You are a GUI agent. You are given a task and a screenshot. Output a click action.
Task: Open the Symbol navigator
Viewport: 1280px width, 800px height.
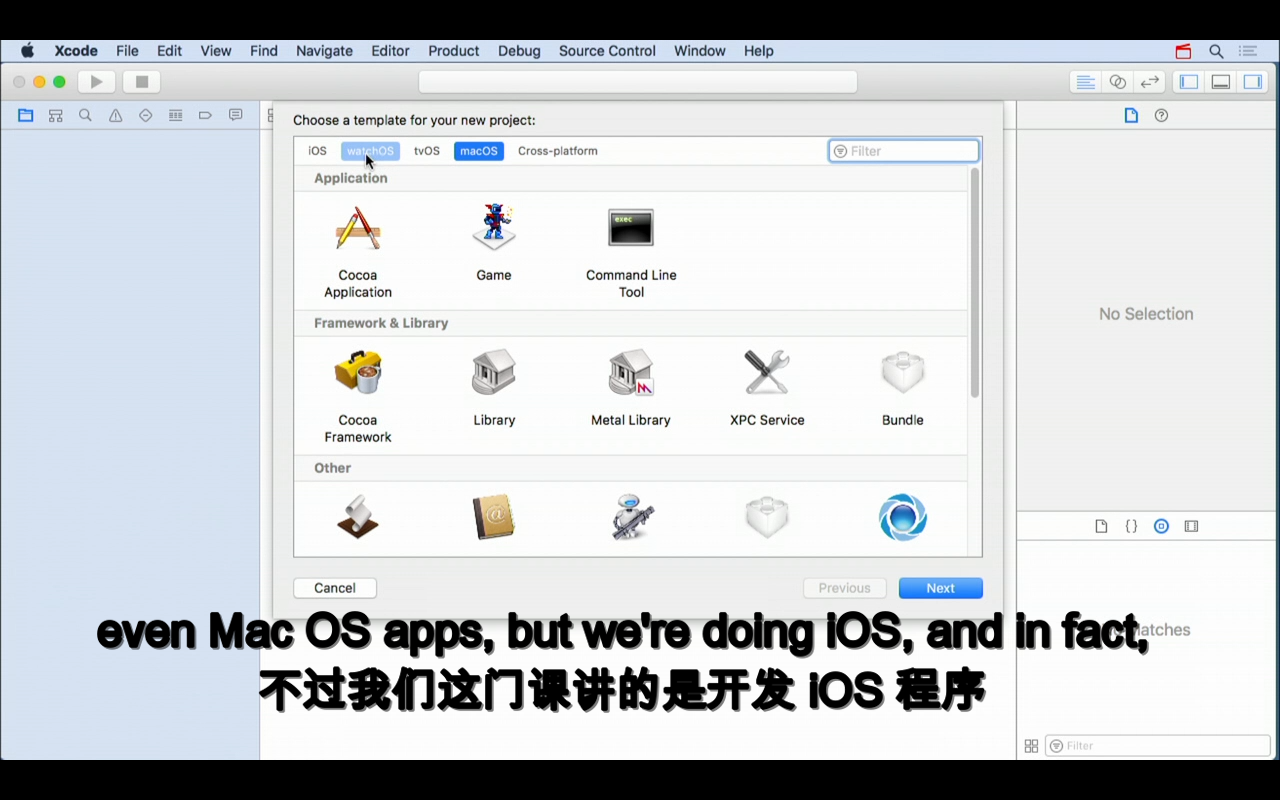click(x=56, y=116)
